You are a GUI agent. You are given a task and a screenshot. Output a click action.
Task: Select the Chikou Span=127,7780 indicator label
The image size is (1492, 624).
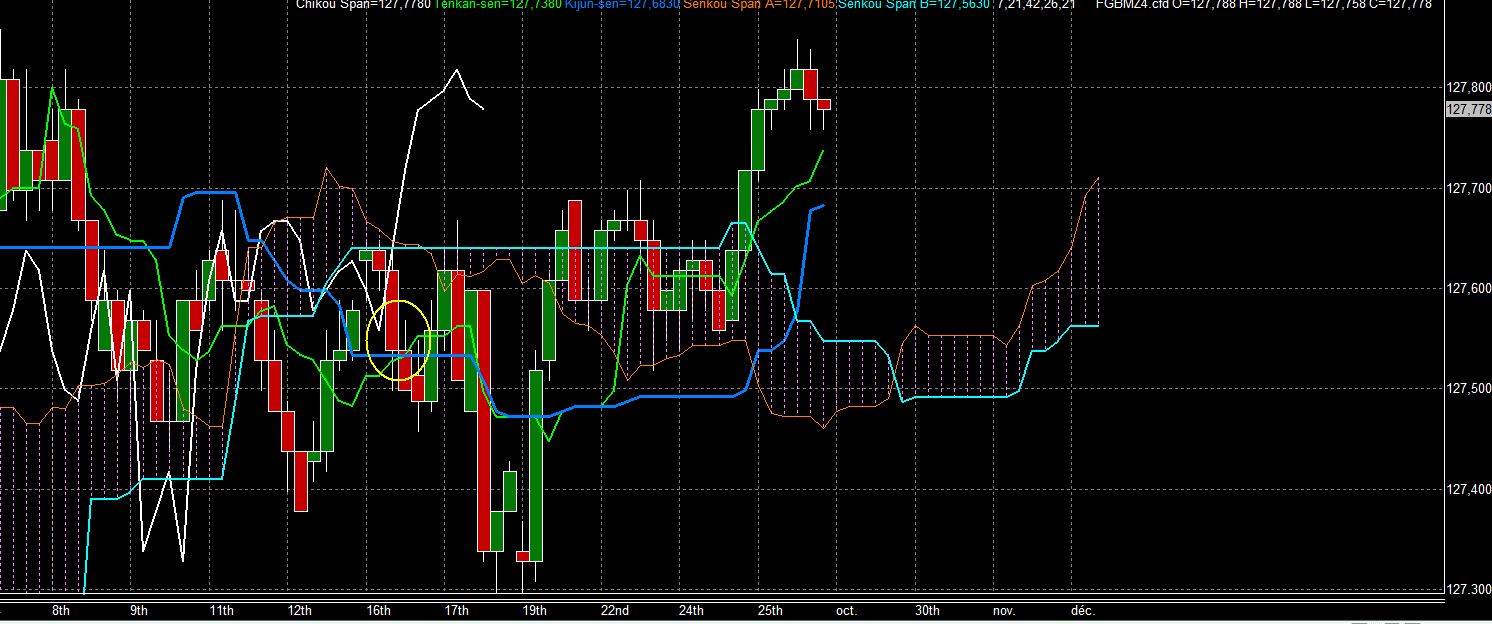364,4
